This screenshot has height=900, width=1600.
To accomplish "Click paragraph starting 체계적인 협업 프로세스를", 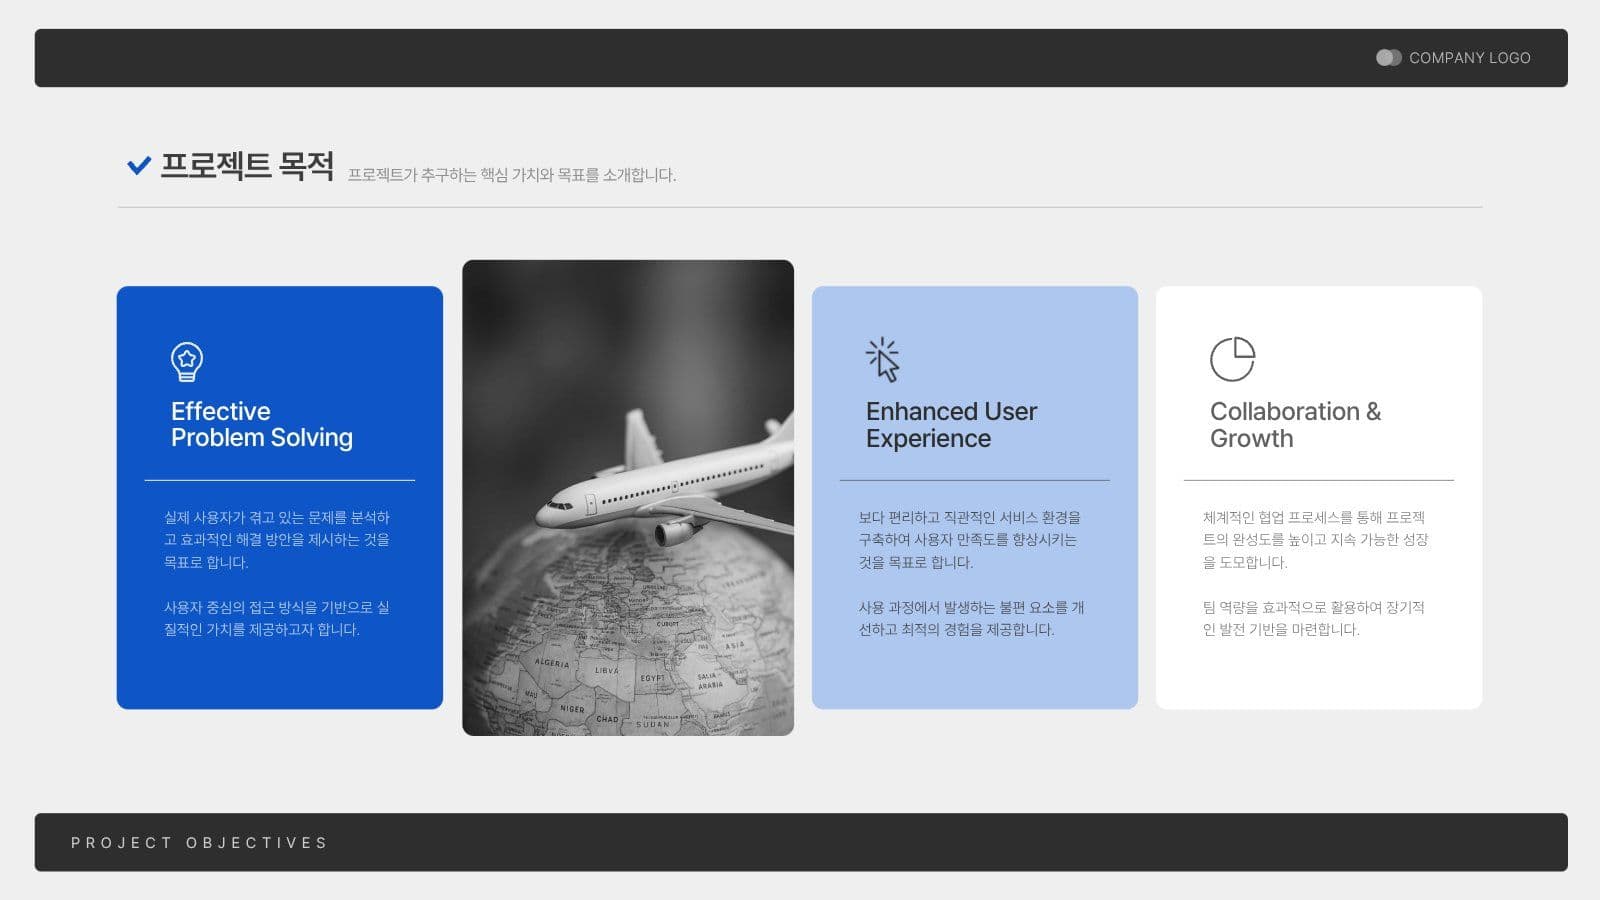I will point(1315,540).
